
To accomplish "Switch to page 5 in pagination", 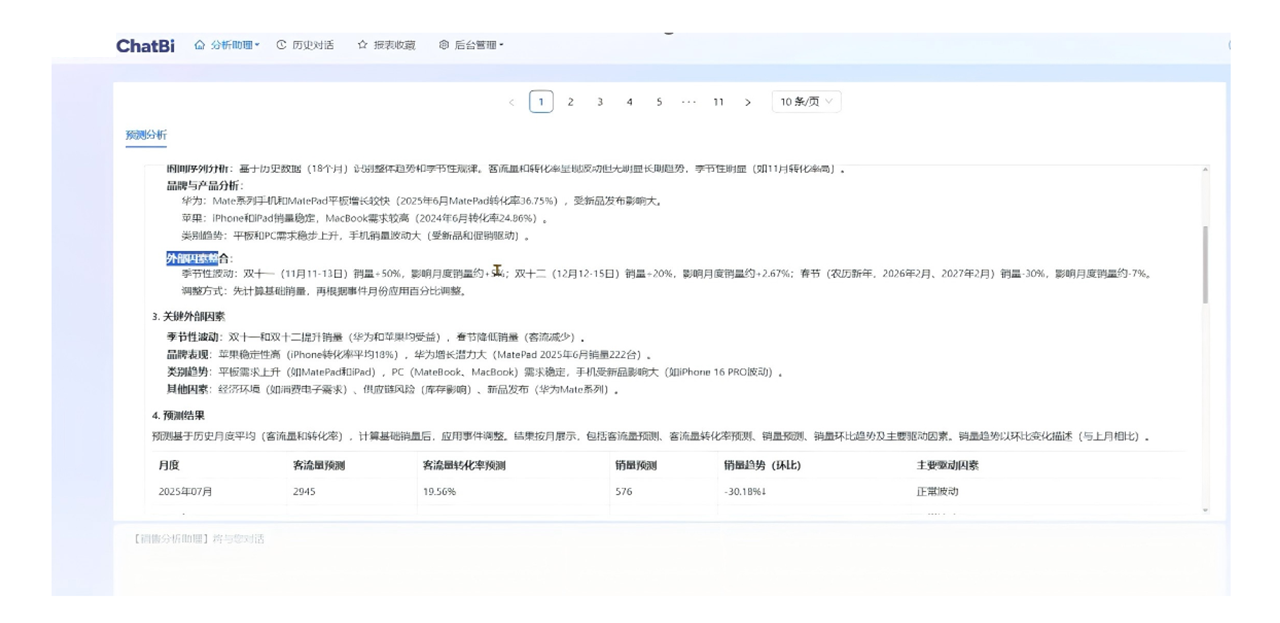I will [659, 102].
